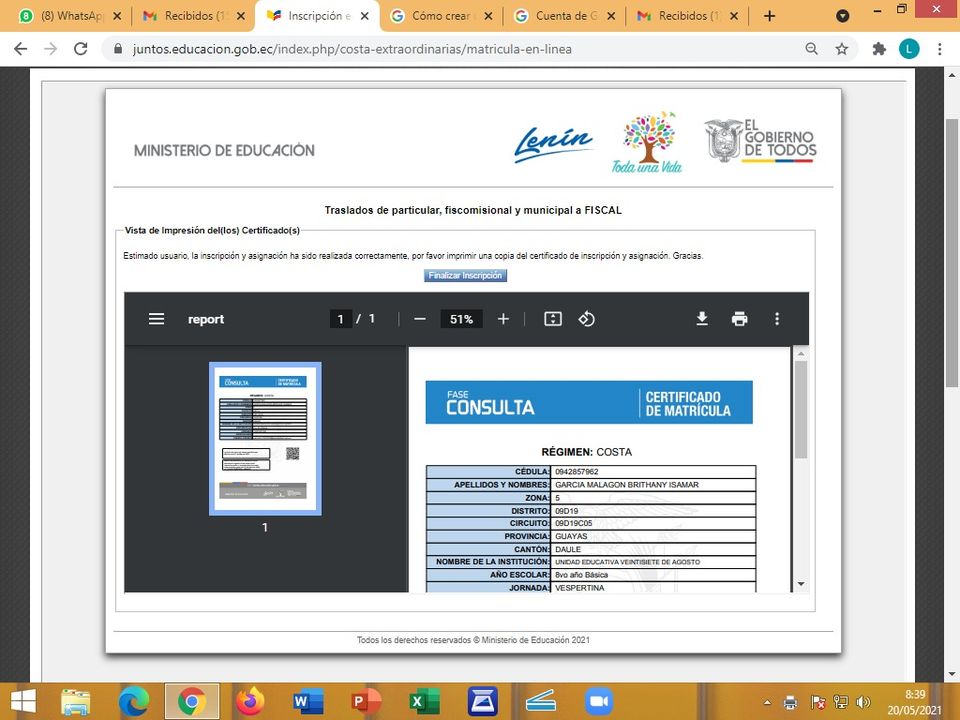
Task: Rotate the PDF counterclockwise
Action: [587, 319]
